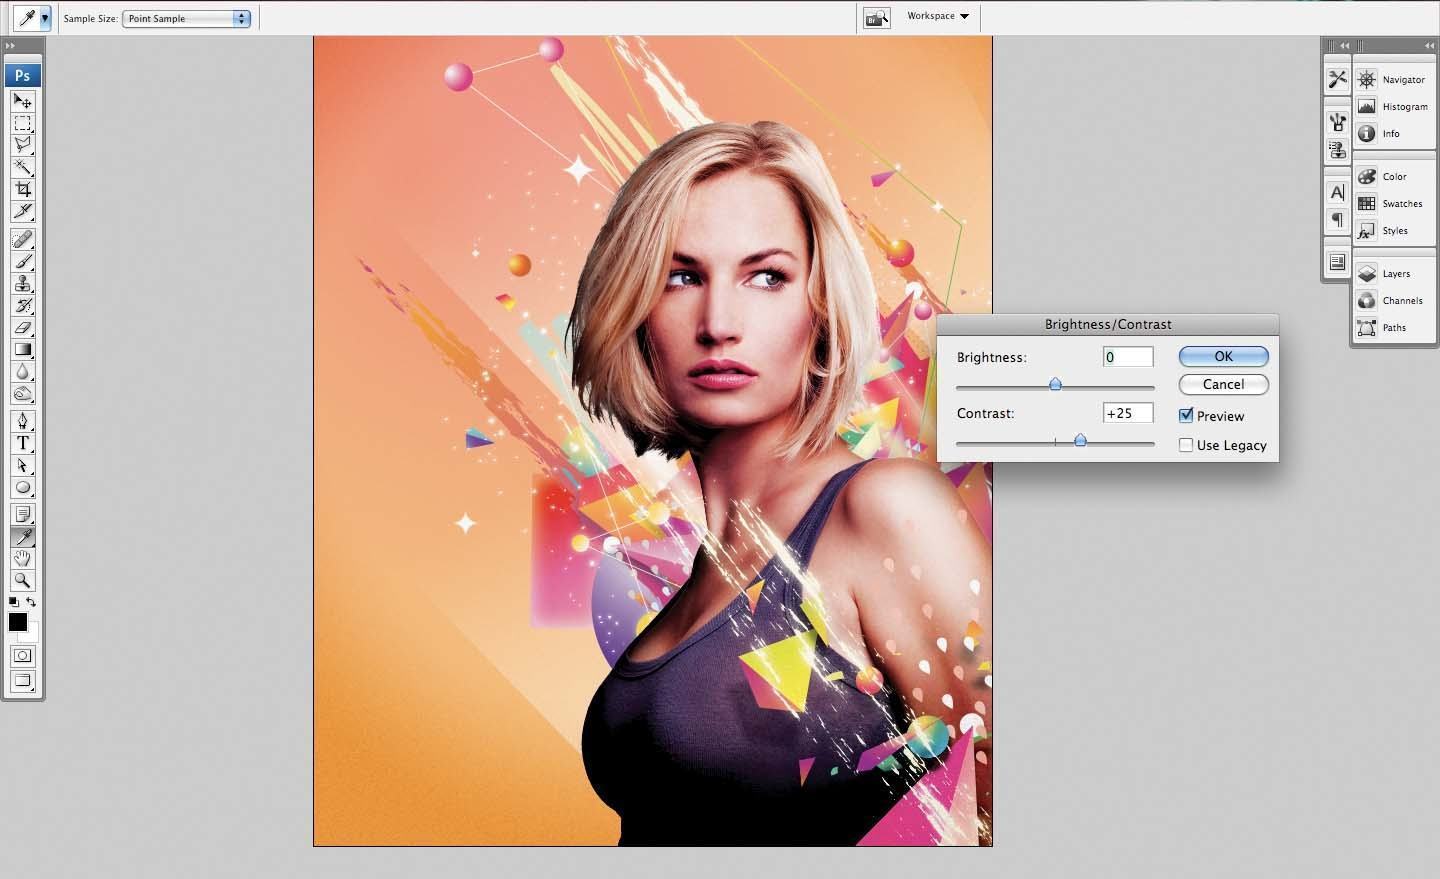Open the Photoshop Ps logo button
Screen dimensions: 1440x879
pyautogui.click(x=22, y=75)
